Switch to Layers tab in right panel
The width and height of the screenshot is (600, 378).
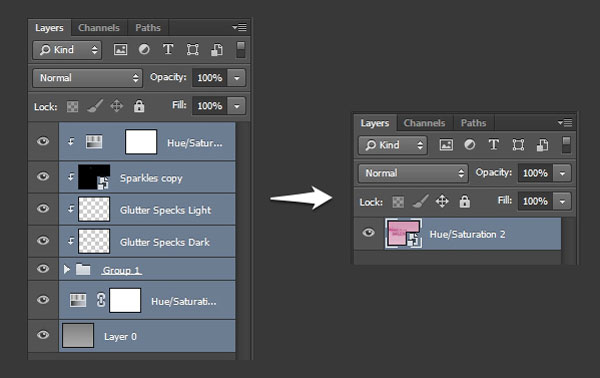[375, 123]
